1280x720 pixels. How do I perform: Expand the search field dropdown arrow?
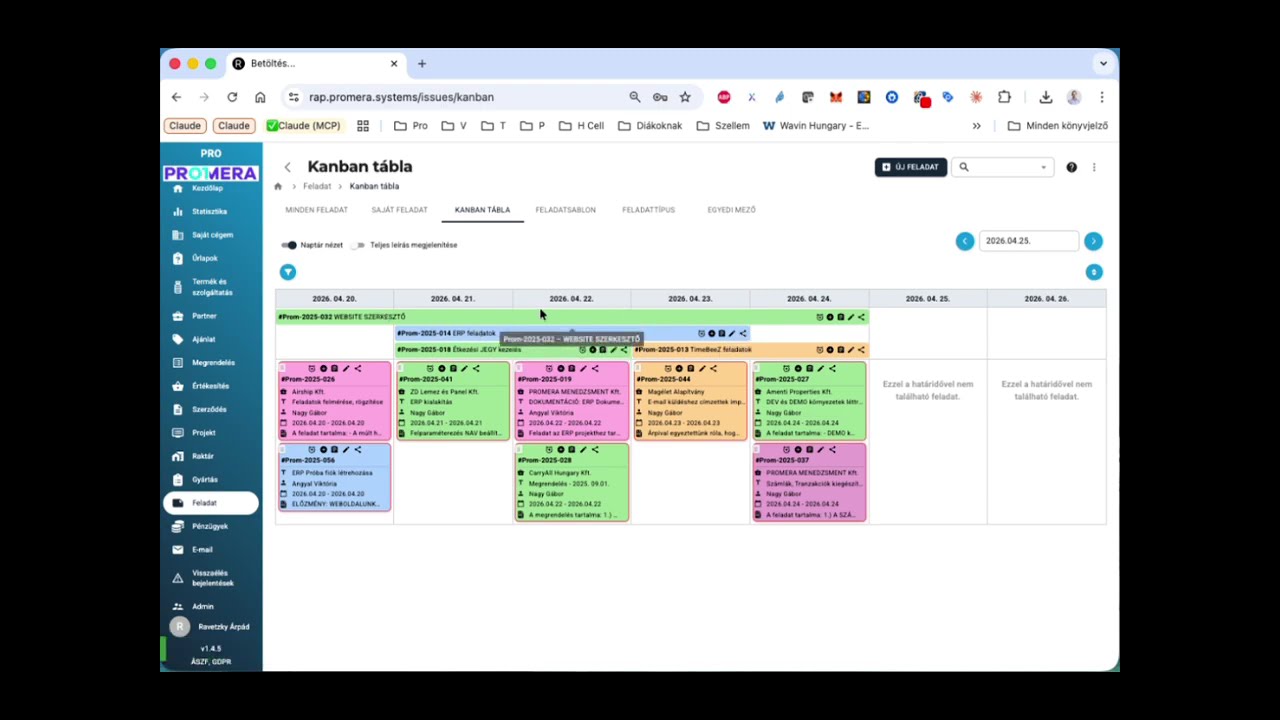point(1043,168)
